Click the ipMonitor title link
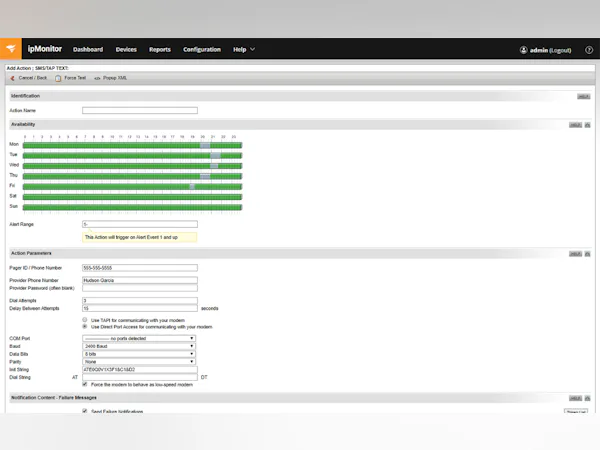Screen dimensions: 600x450 [x=45, y=49]
